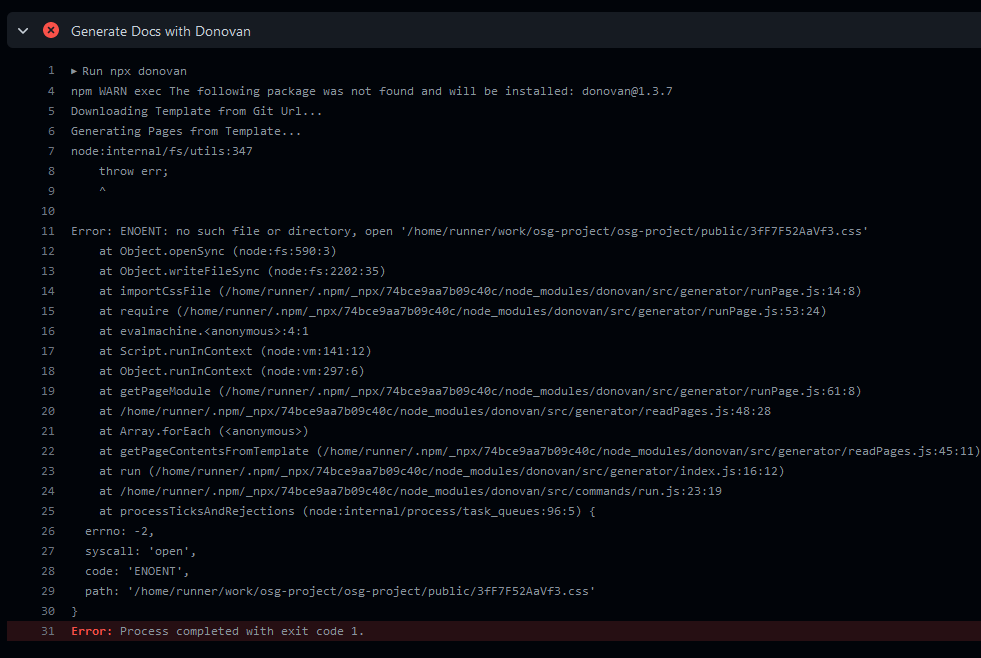This screenshot has width=981, height=658.
Task: Click the errno: -2 line
Action: (x=119, y=532)
